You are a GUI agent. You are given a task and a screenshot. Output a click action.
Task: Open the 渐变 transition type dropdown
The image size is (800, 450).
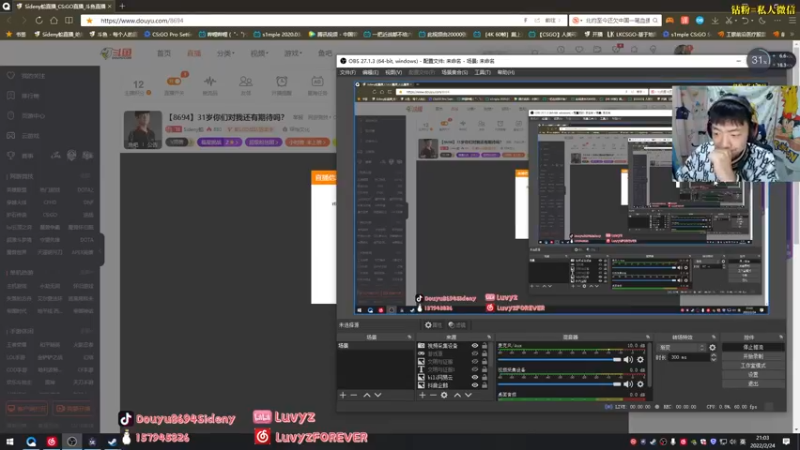(681, 347)
